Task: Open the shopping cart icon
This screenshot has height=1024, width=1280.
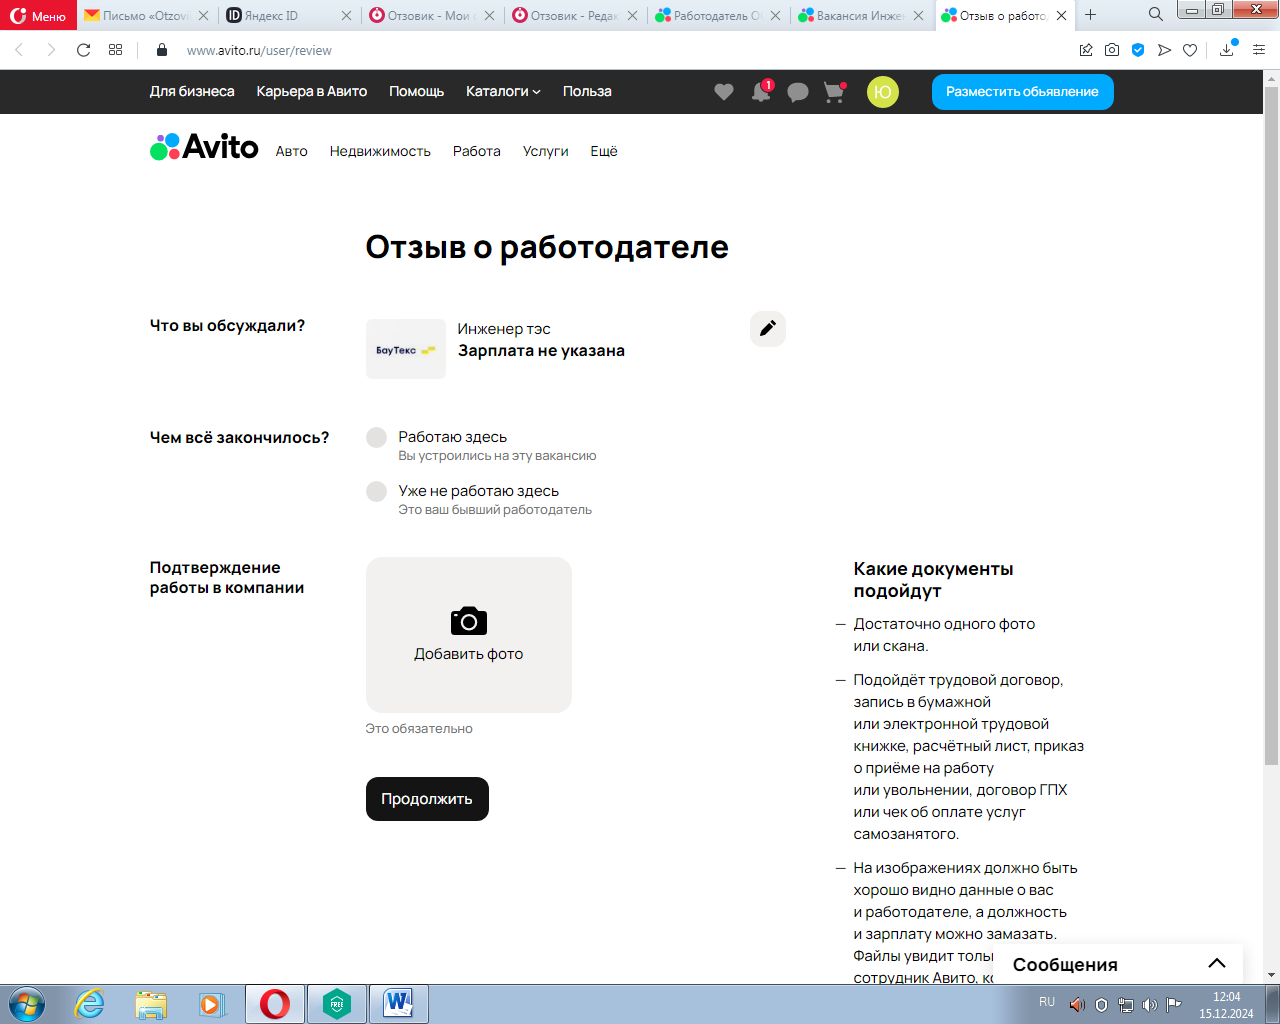Action: pyautogui.click(x=833, y=93)
